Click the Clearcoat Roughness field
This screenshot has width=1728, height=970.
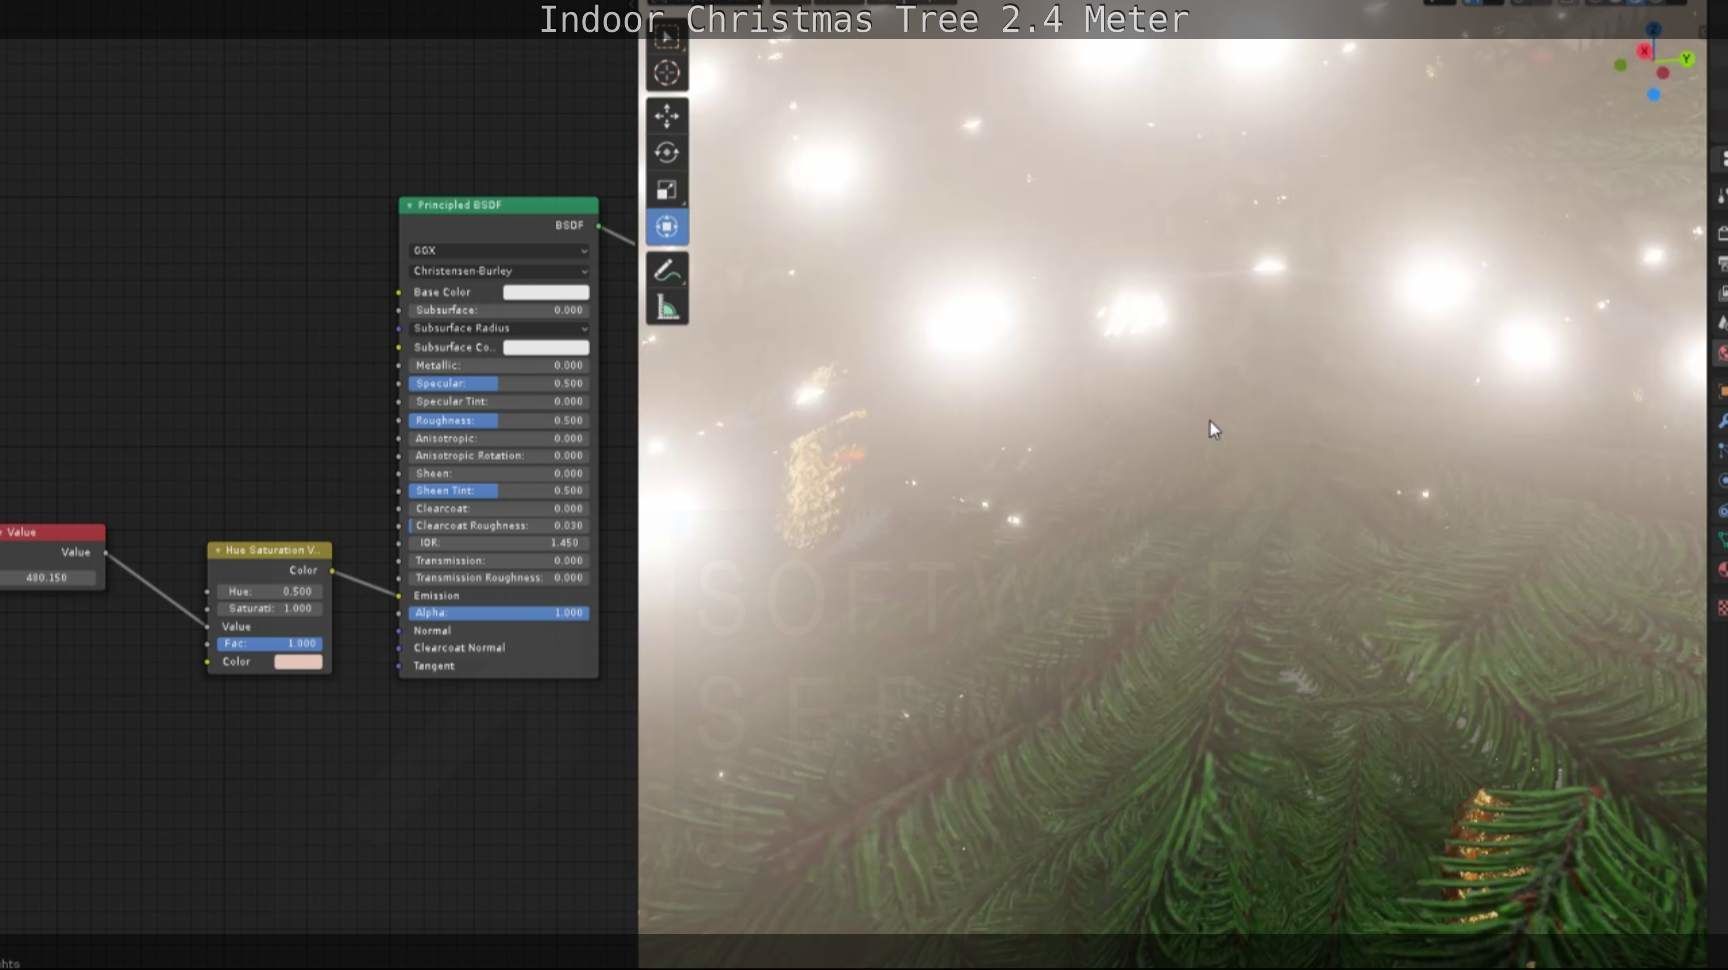coord(499,526)
